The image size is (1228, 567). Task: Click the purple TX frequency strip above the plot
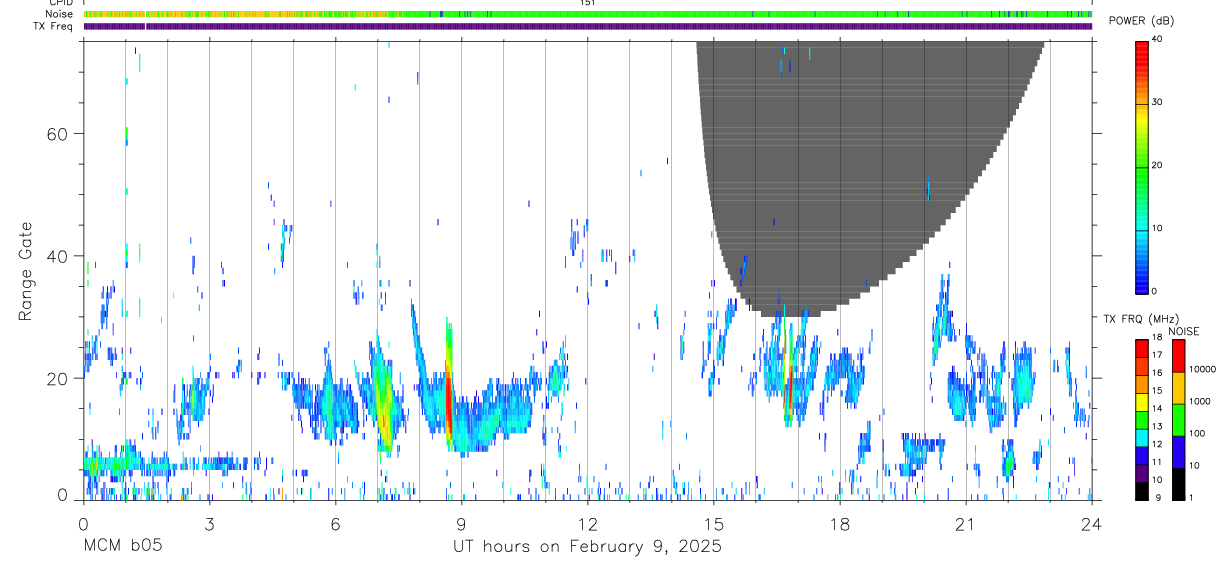(x=588, y=26)
